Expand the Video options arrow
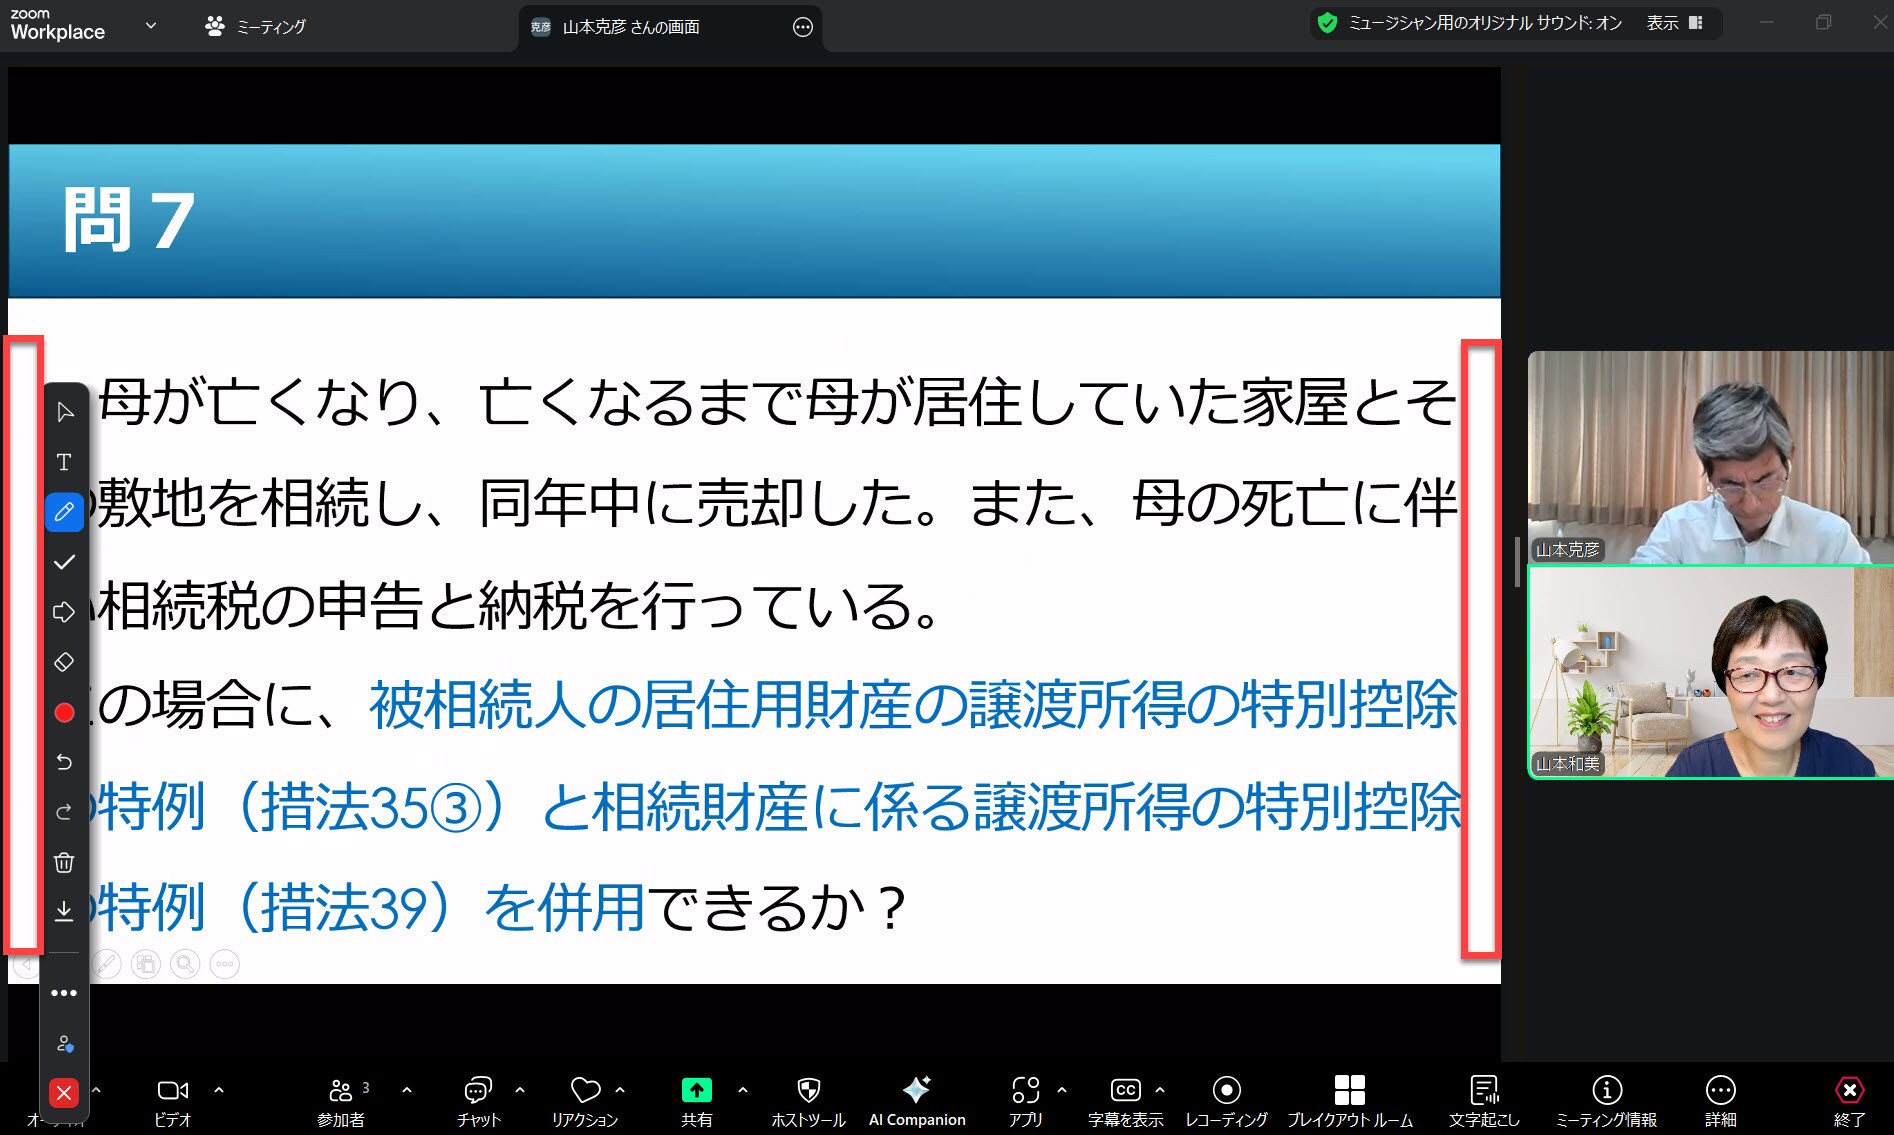 pyautogui.click(x=219, y=1090)
